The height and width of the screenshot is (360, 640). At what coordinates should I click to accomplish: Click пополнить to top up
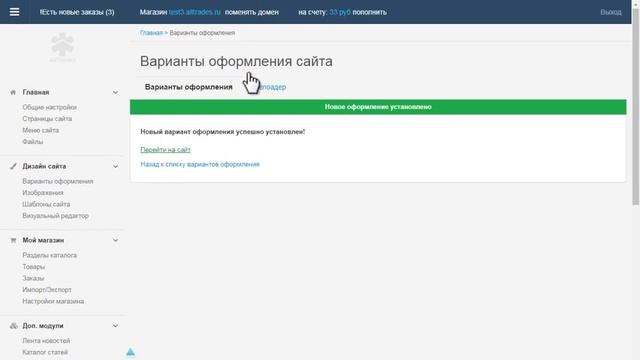click(369, 12)
